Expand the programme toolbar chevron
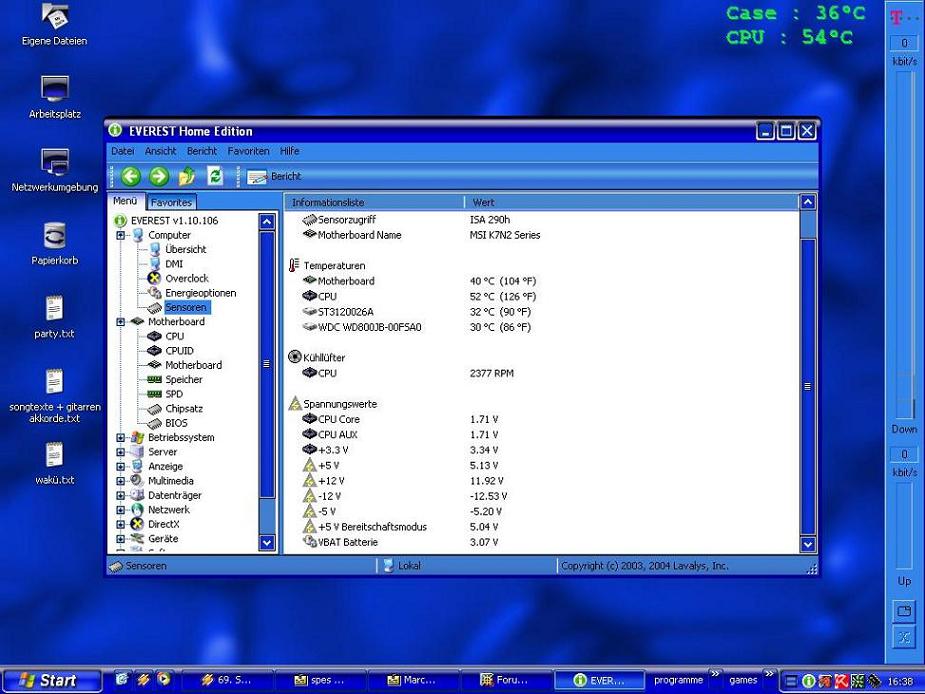 pos(714,675)
